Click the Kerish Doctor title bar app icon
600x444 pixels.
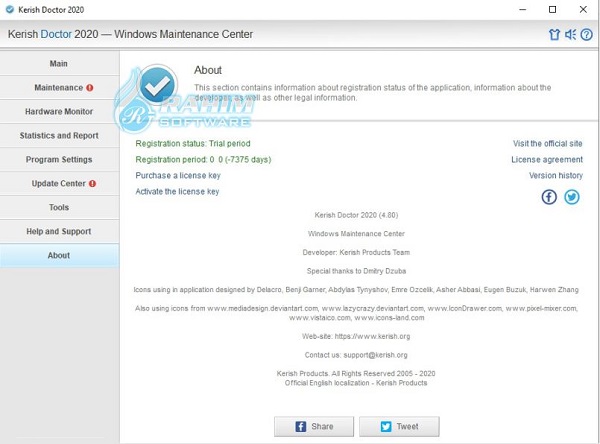pyautogui.click(x=10, y=10)
